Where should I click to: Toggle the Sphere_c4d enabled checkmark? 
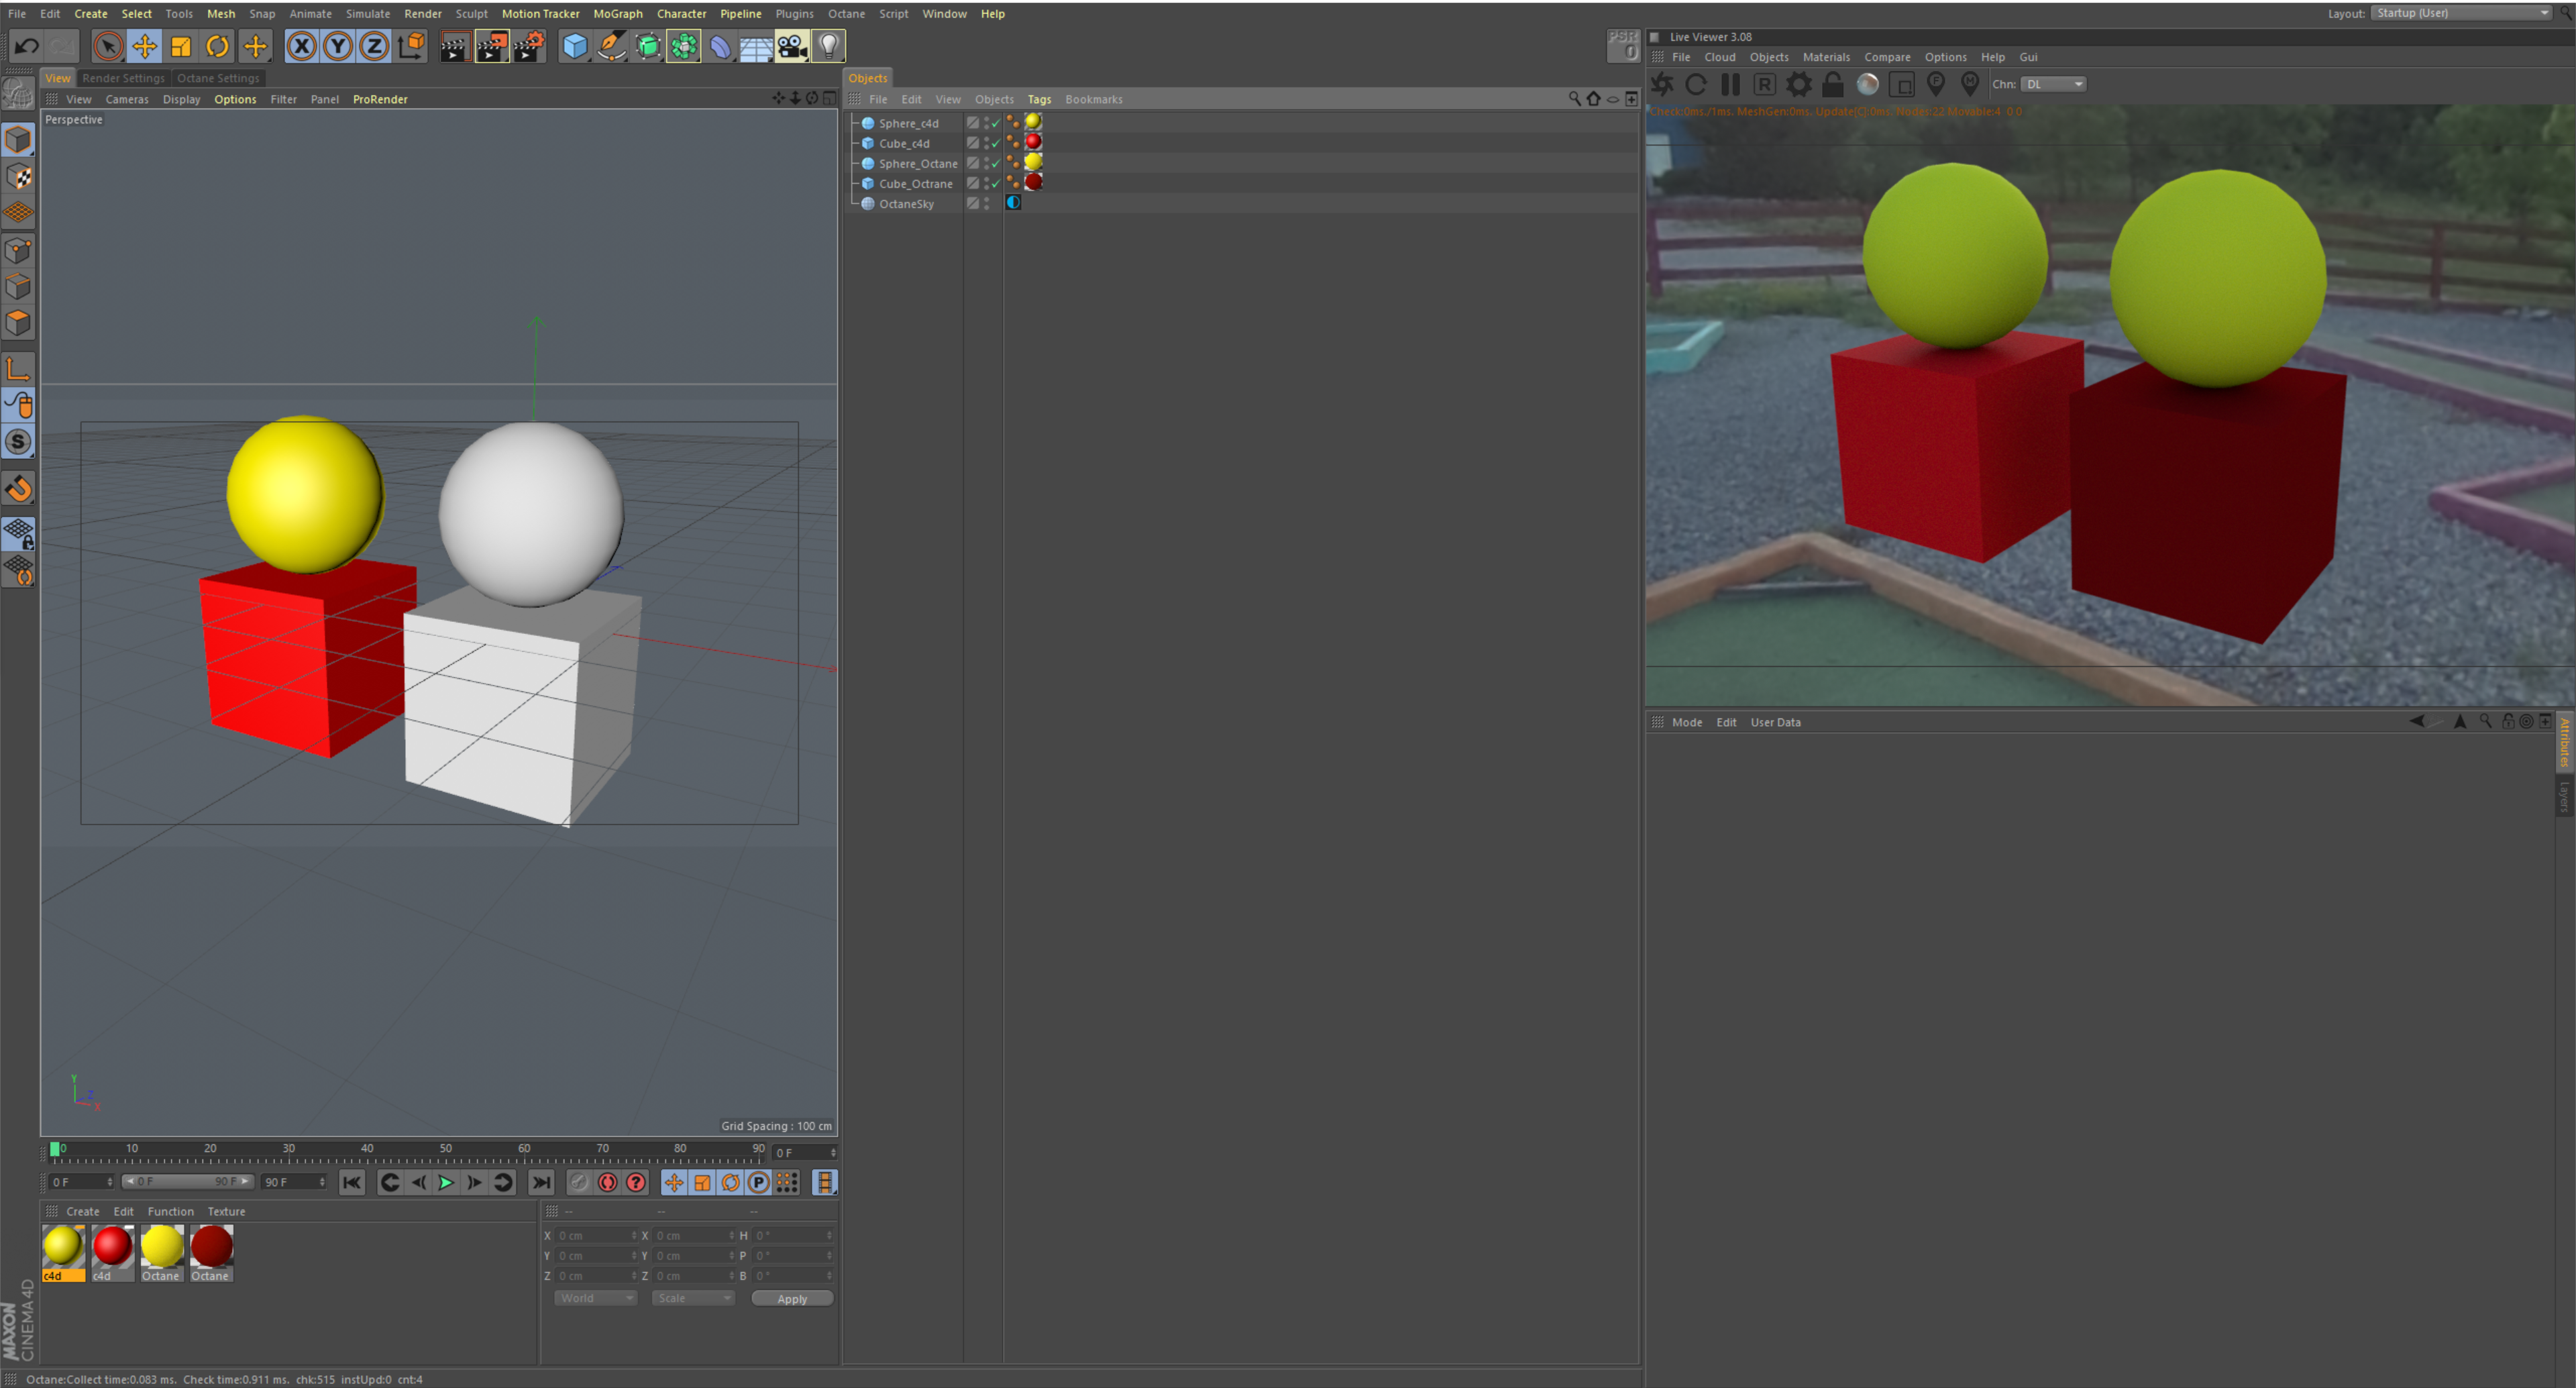[x=996, y=124]
